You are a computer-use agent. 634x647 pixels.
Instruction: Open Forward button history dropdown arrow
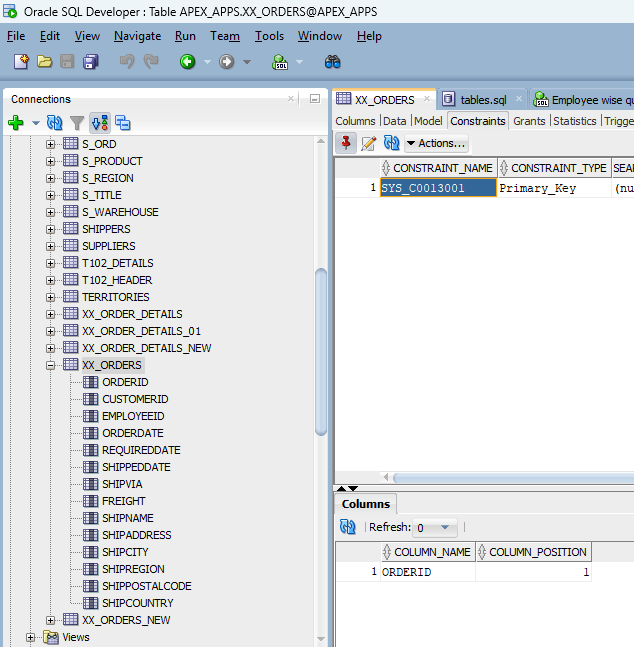click(247, 62)
